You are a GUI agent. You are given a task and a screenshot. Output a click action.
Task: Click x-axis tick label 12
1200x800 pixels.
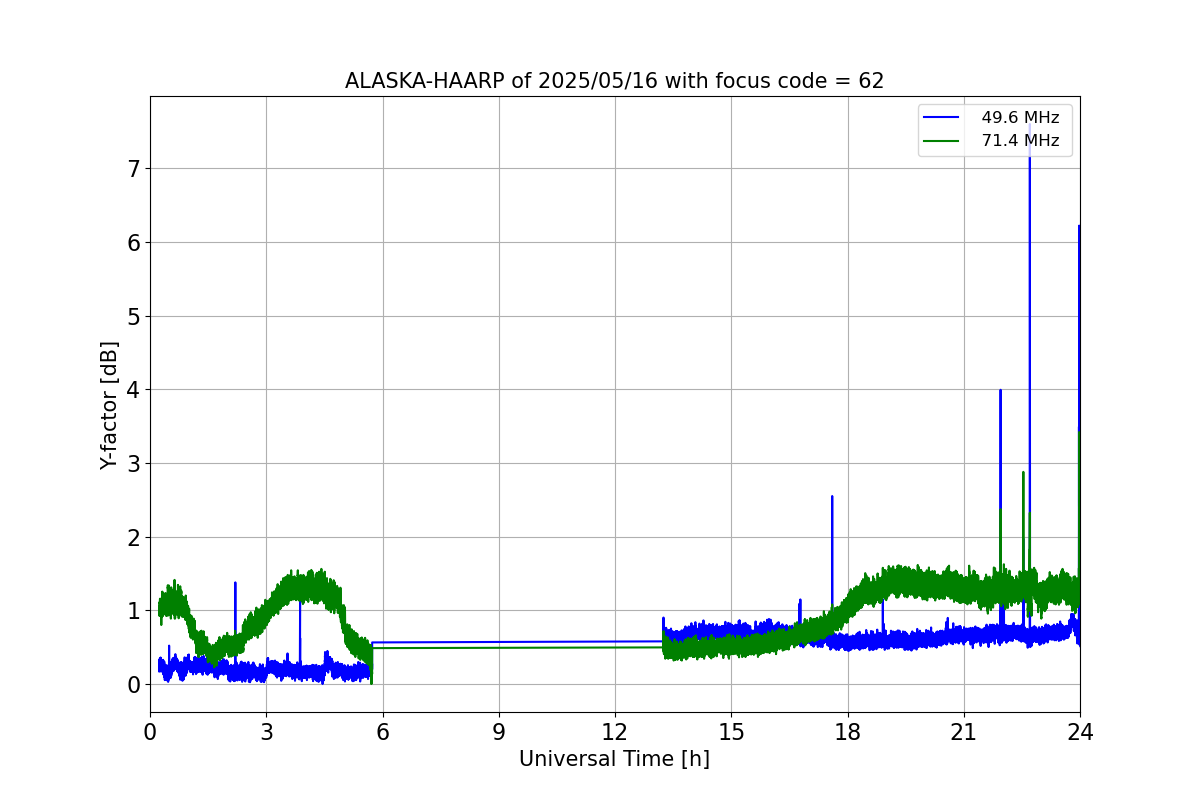click(x=615, y=732)
